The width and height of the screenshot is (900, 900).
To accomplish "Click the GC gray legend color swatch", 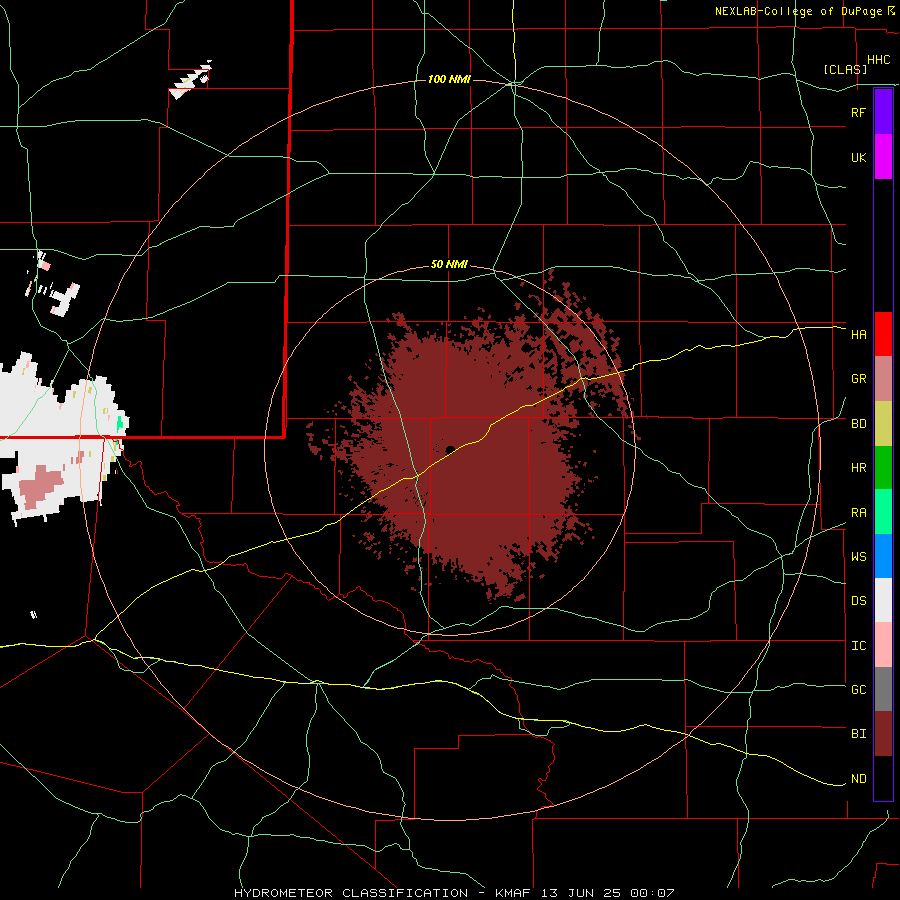I will (x=883, y=689).
